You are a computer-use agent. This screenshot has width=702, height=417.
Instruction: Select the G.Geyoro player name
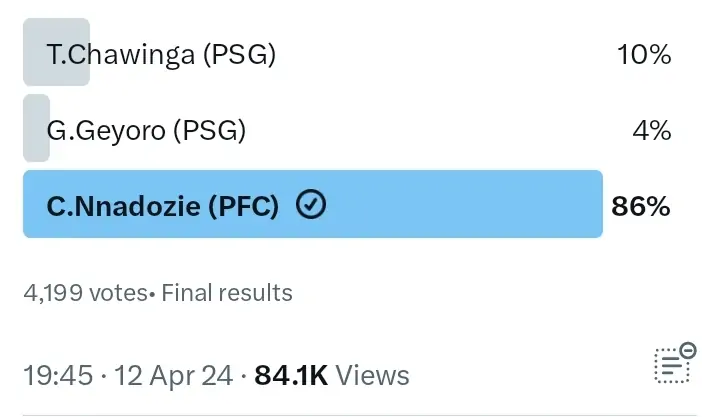coord(106,130)
